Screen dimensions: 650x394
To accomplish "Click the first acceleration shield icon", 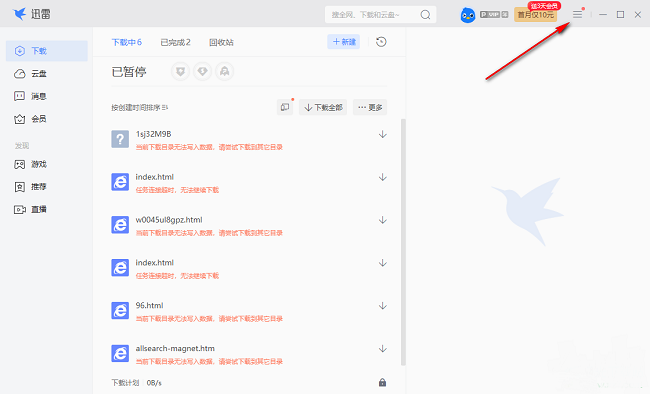I will tap(180, 72).
